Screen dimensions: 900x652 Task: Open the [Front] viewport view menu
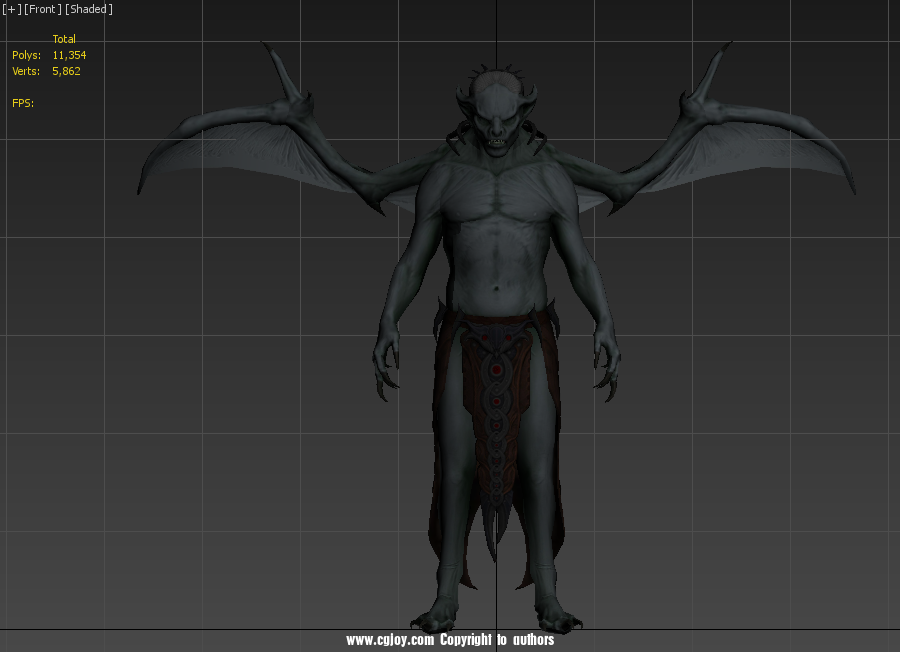[x=42, y=9]
